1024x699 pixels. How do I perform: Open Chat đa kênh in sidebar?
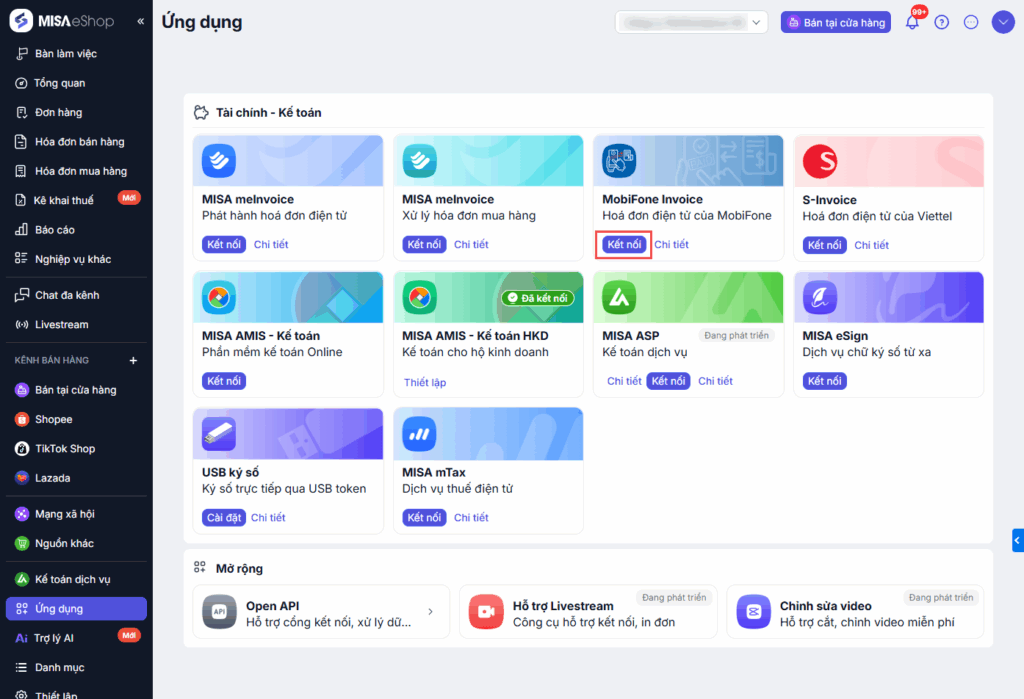pos(76,295)
